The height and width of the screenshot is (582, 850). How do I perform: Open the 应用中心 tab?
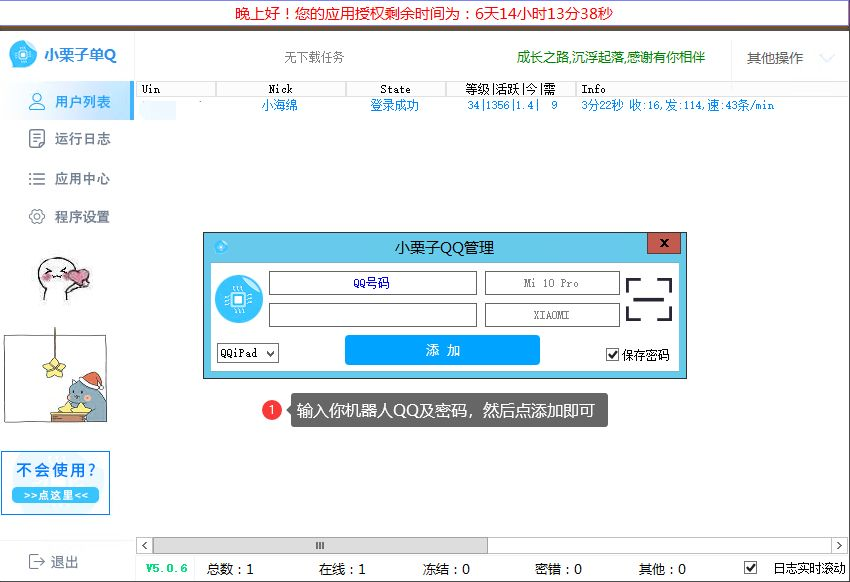tap(69, 178)
